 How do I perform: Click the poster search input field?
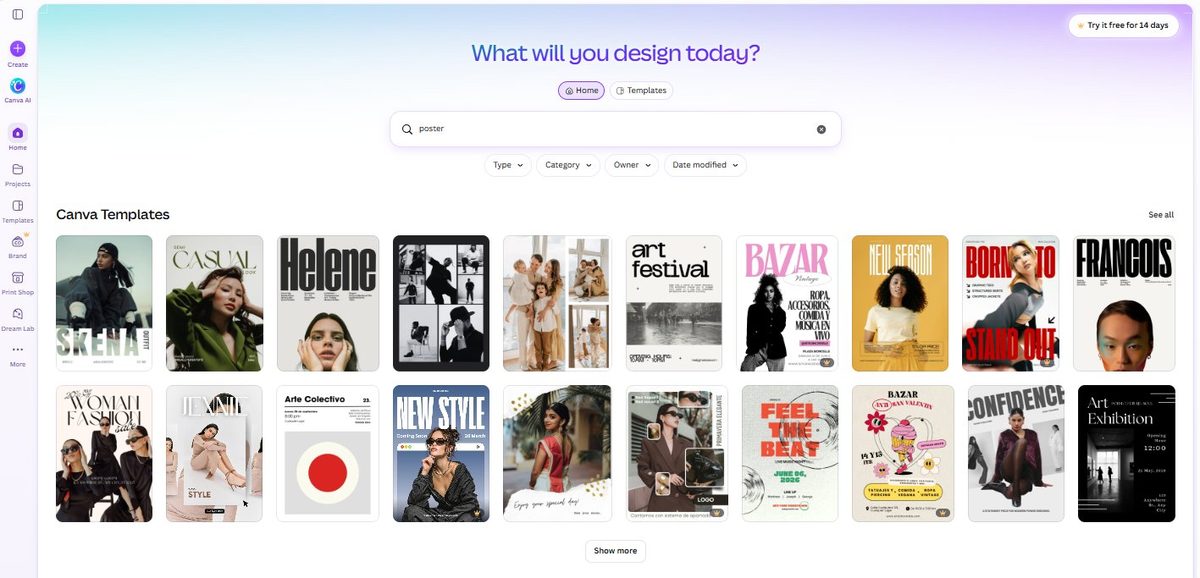point(615,129)
